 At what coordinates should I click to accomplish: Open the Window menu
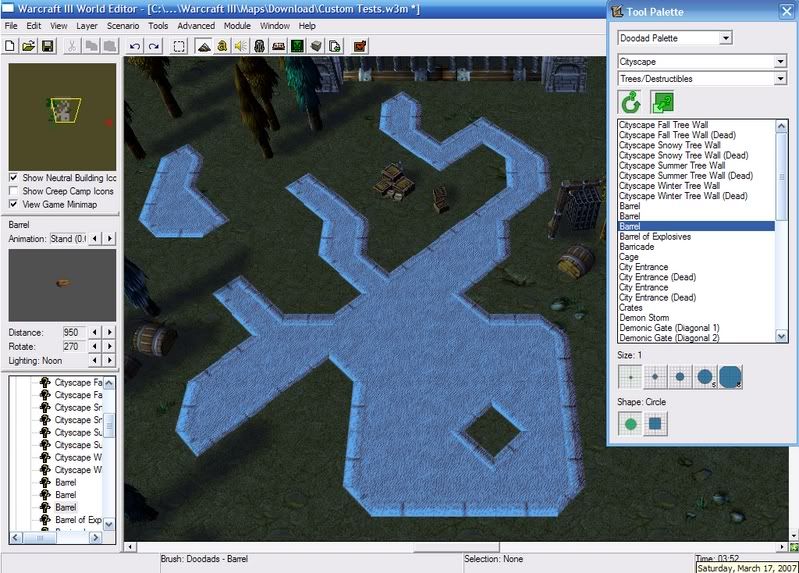[x=275, y=26]
